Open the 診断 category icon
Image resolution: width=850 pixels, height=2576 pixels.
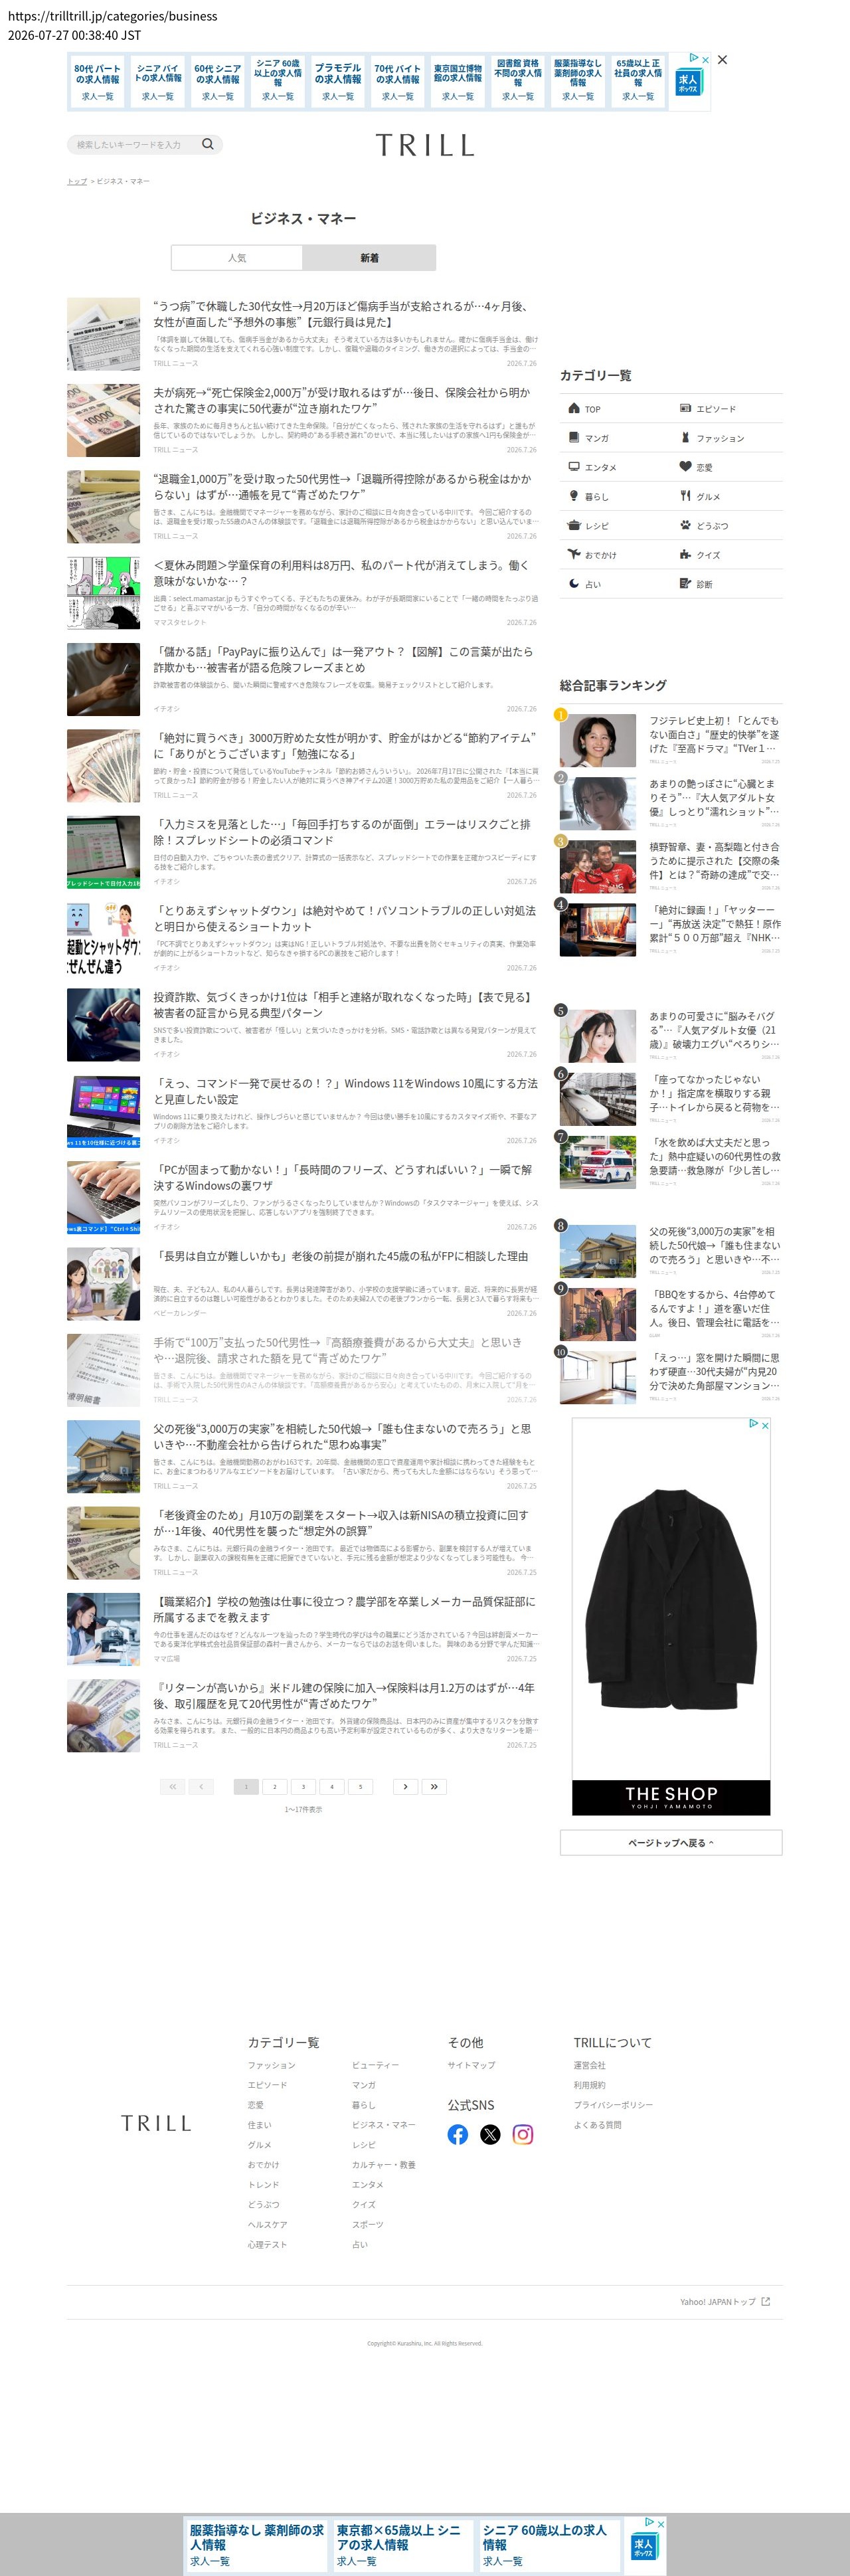tap(685, 582)
